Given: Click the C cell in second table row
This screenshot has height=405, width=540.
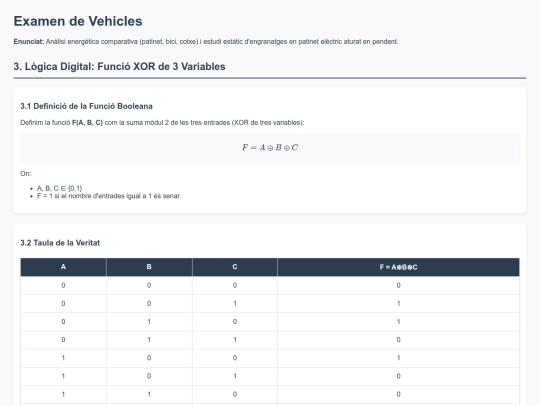Looking at the screenshot, I should click(235, 304).
